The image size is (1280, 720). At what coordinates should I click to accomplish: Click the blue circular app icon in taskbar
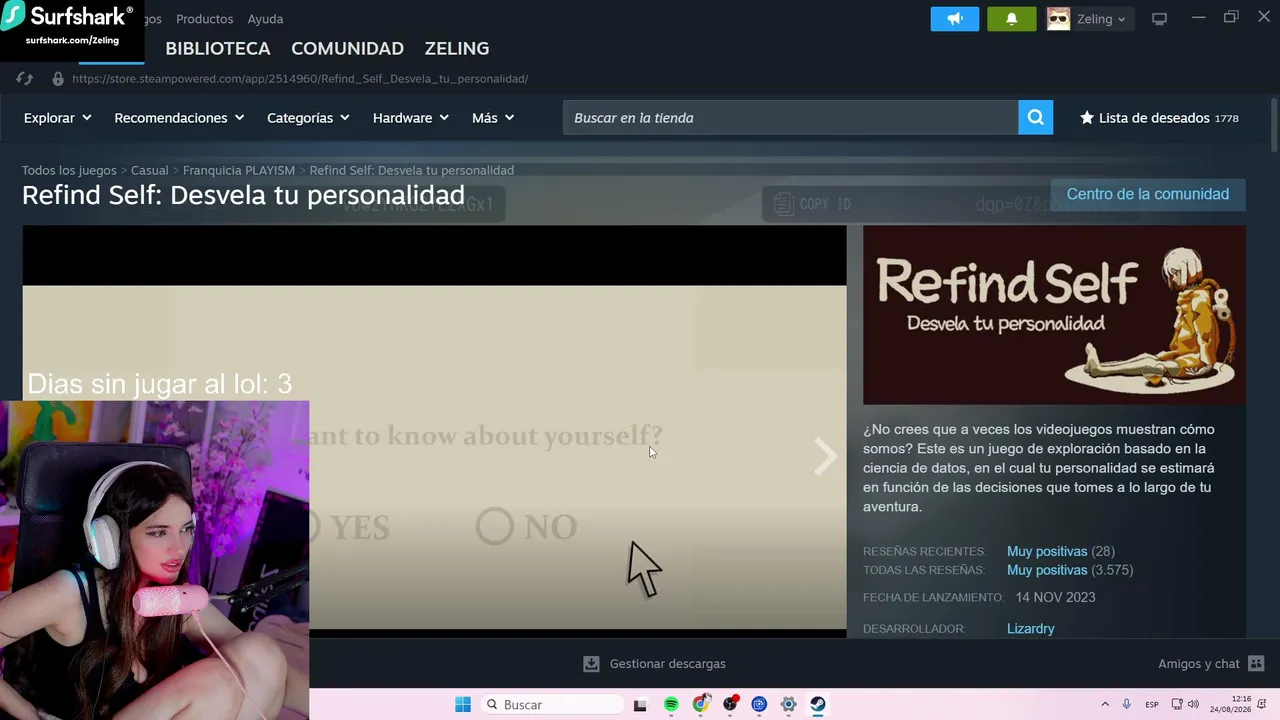[759, 705]
